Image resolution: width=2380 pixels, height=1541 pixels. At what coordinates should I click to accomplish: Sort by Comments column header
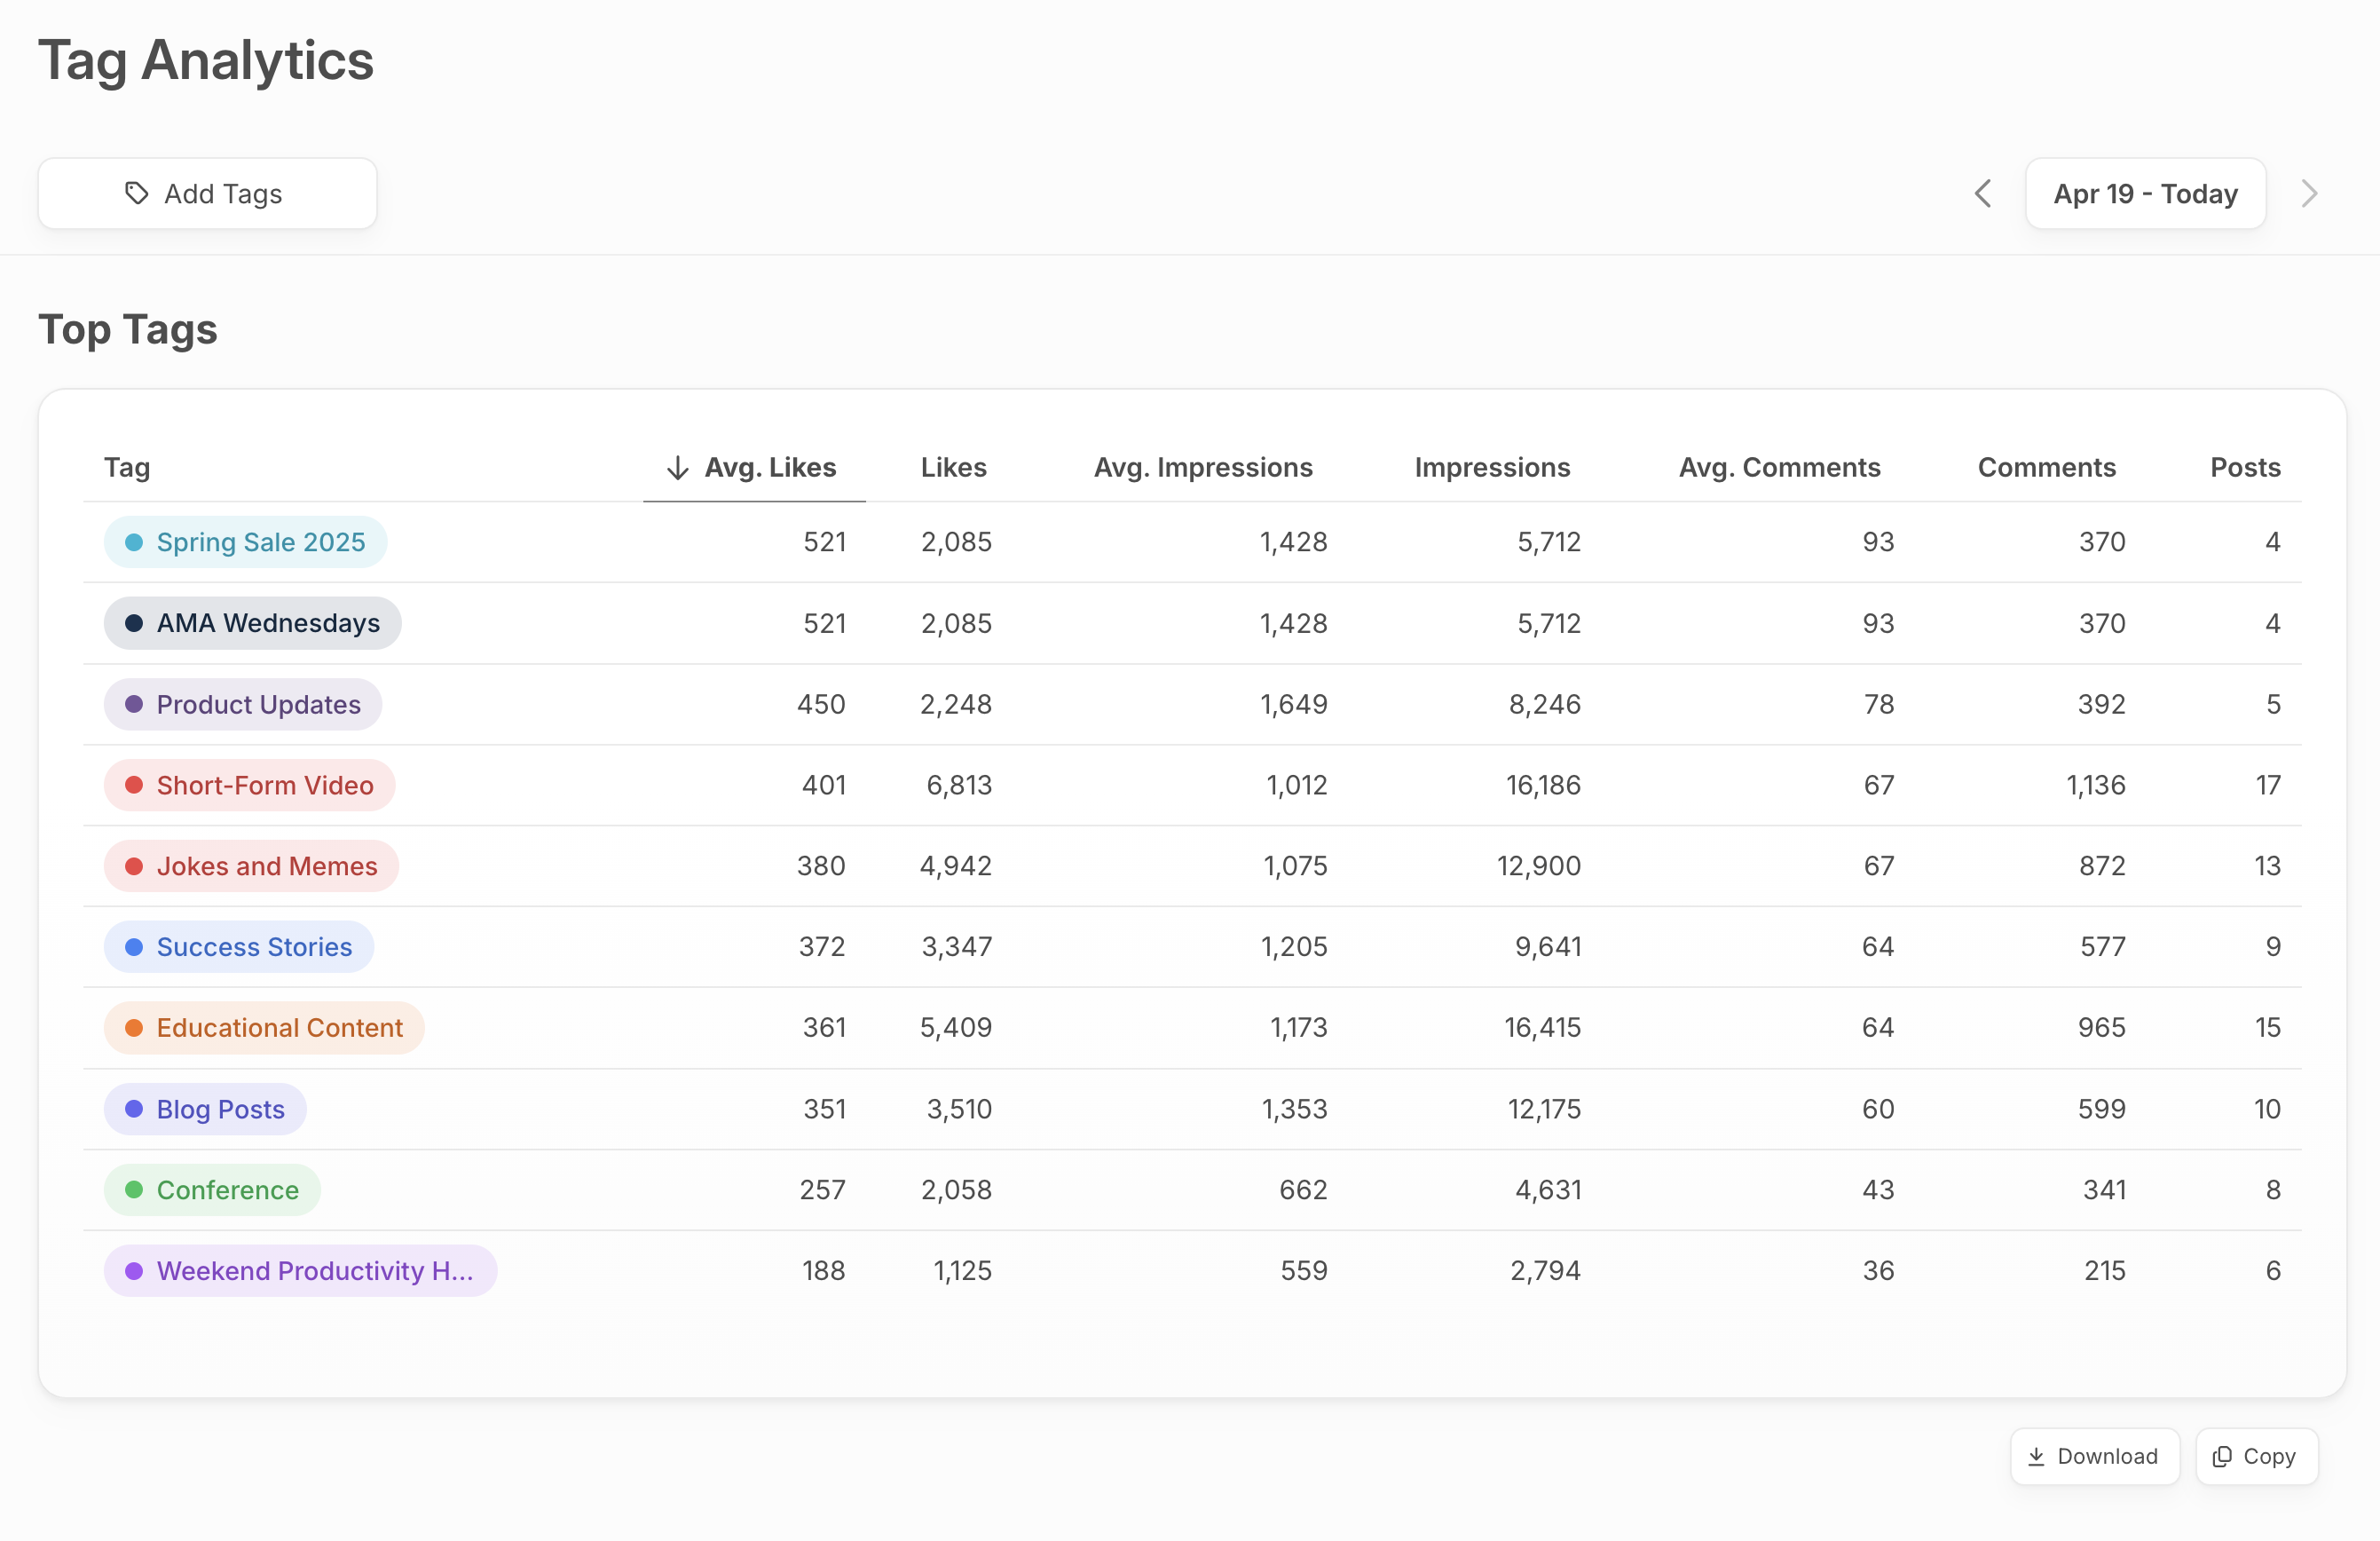click(x=2046, y=467)
